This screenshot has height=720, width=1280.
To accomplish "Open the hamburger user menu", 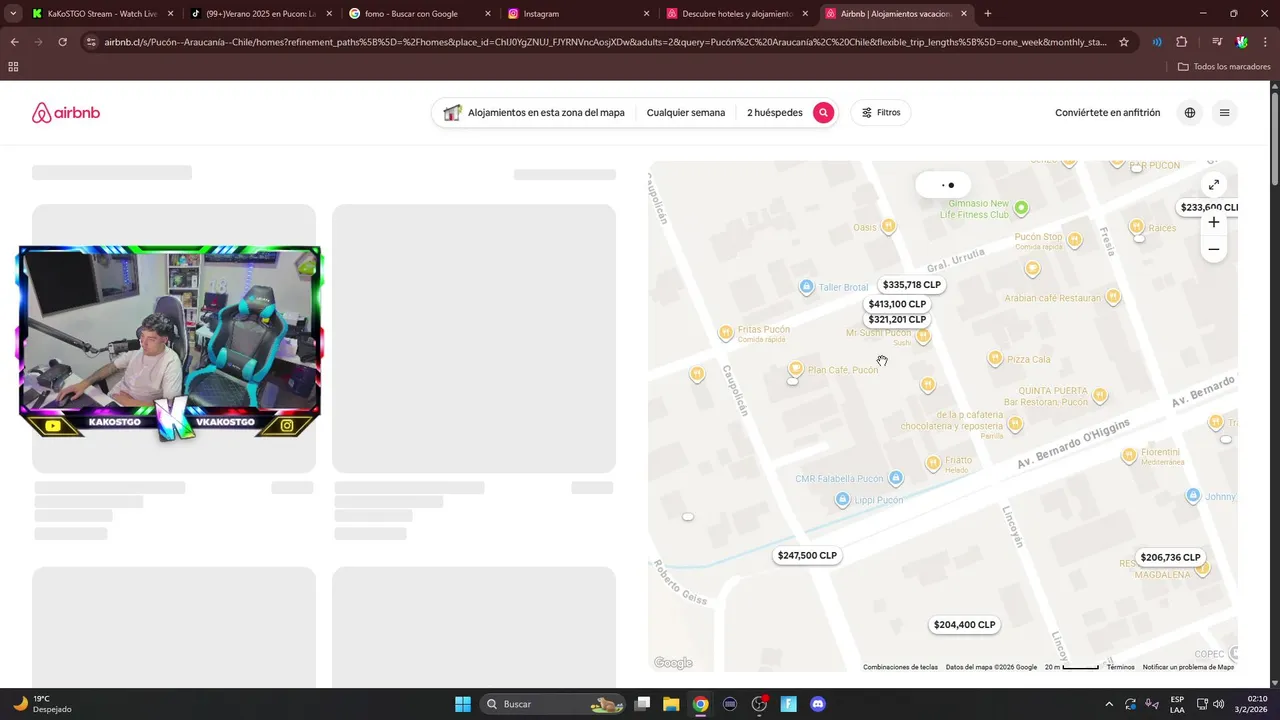I will 1224,113.
